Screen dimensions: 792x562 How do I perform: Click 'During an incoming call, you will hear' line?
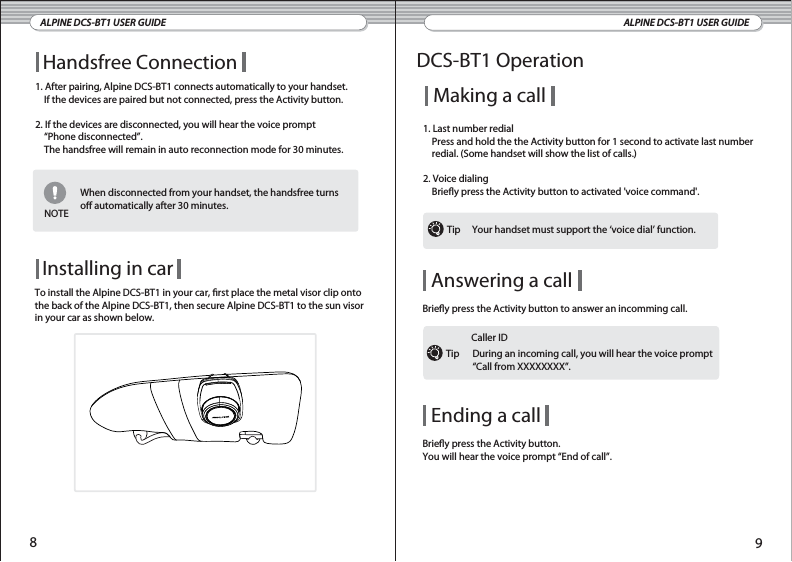[592, 353]
